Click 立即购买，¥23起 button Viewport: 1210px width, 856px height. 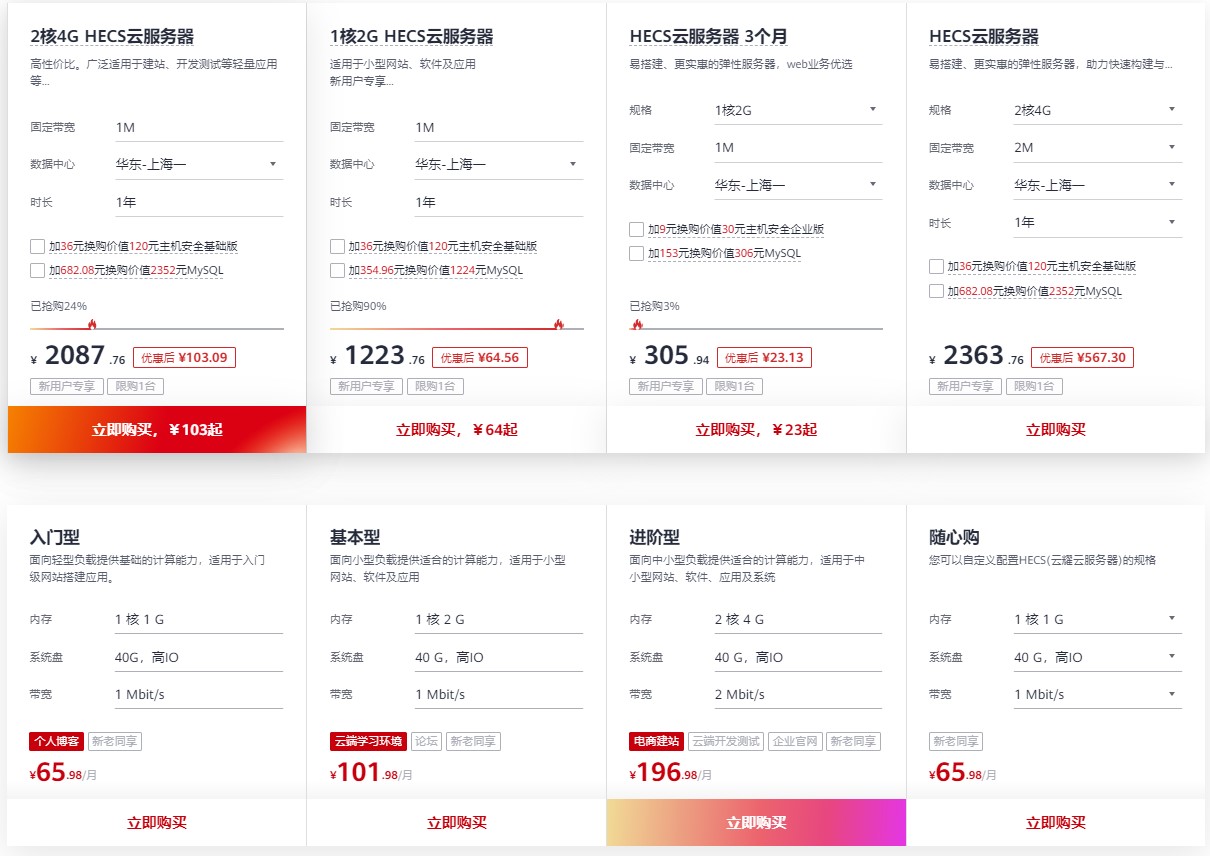[x=756, y=429]
